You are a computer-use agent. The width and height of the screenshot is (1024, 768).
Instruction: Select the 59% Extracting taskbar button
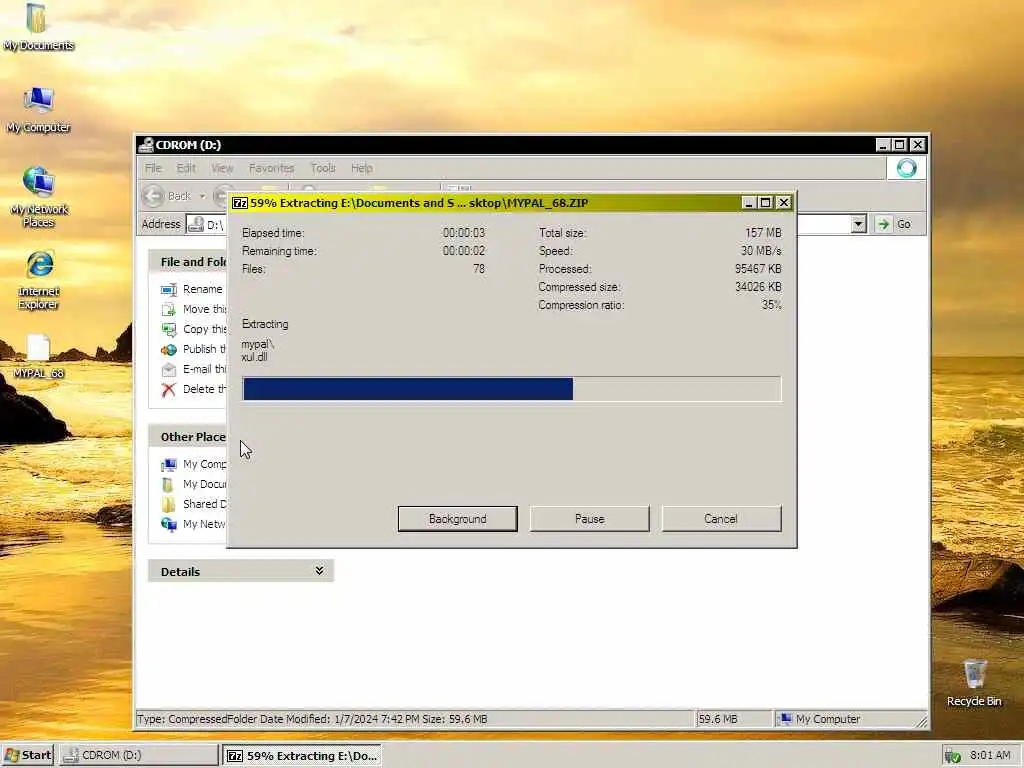pyautogui.click(x=302, y=756)
